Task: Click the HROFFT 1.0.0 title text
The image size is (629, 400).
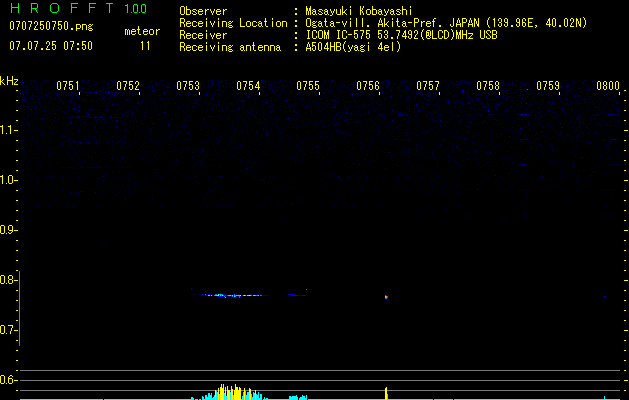Action: point(79,8)
